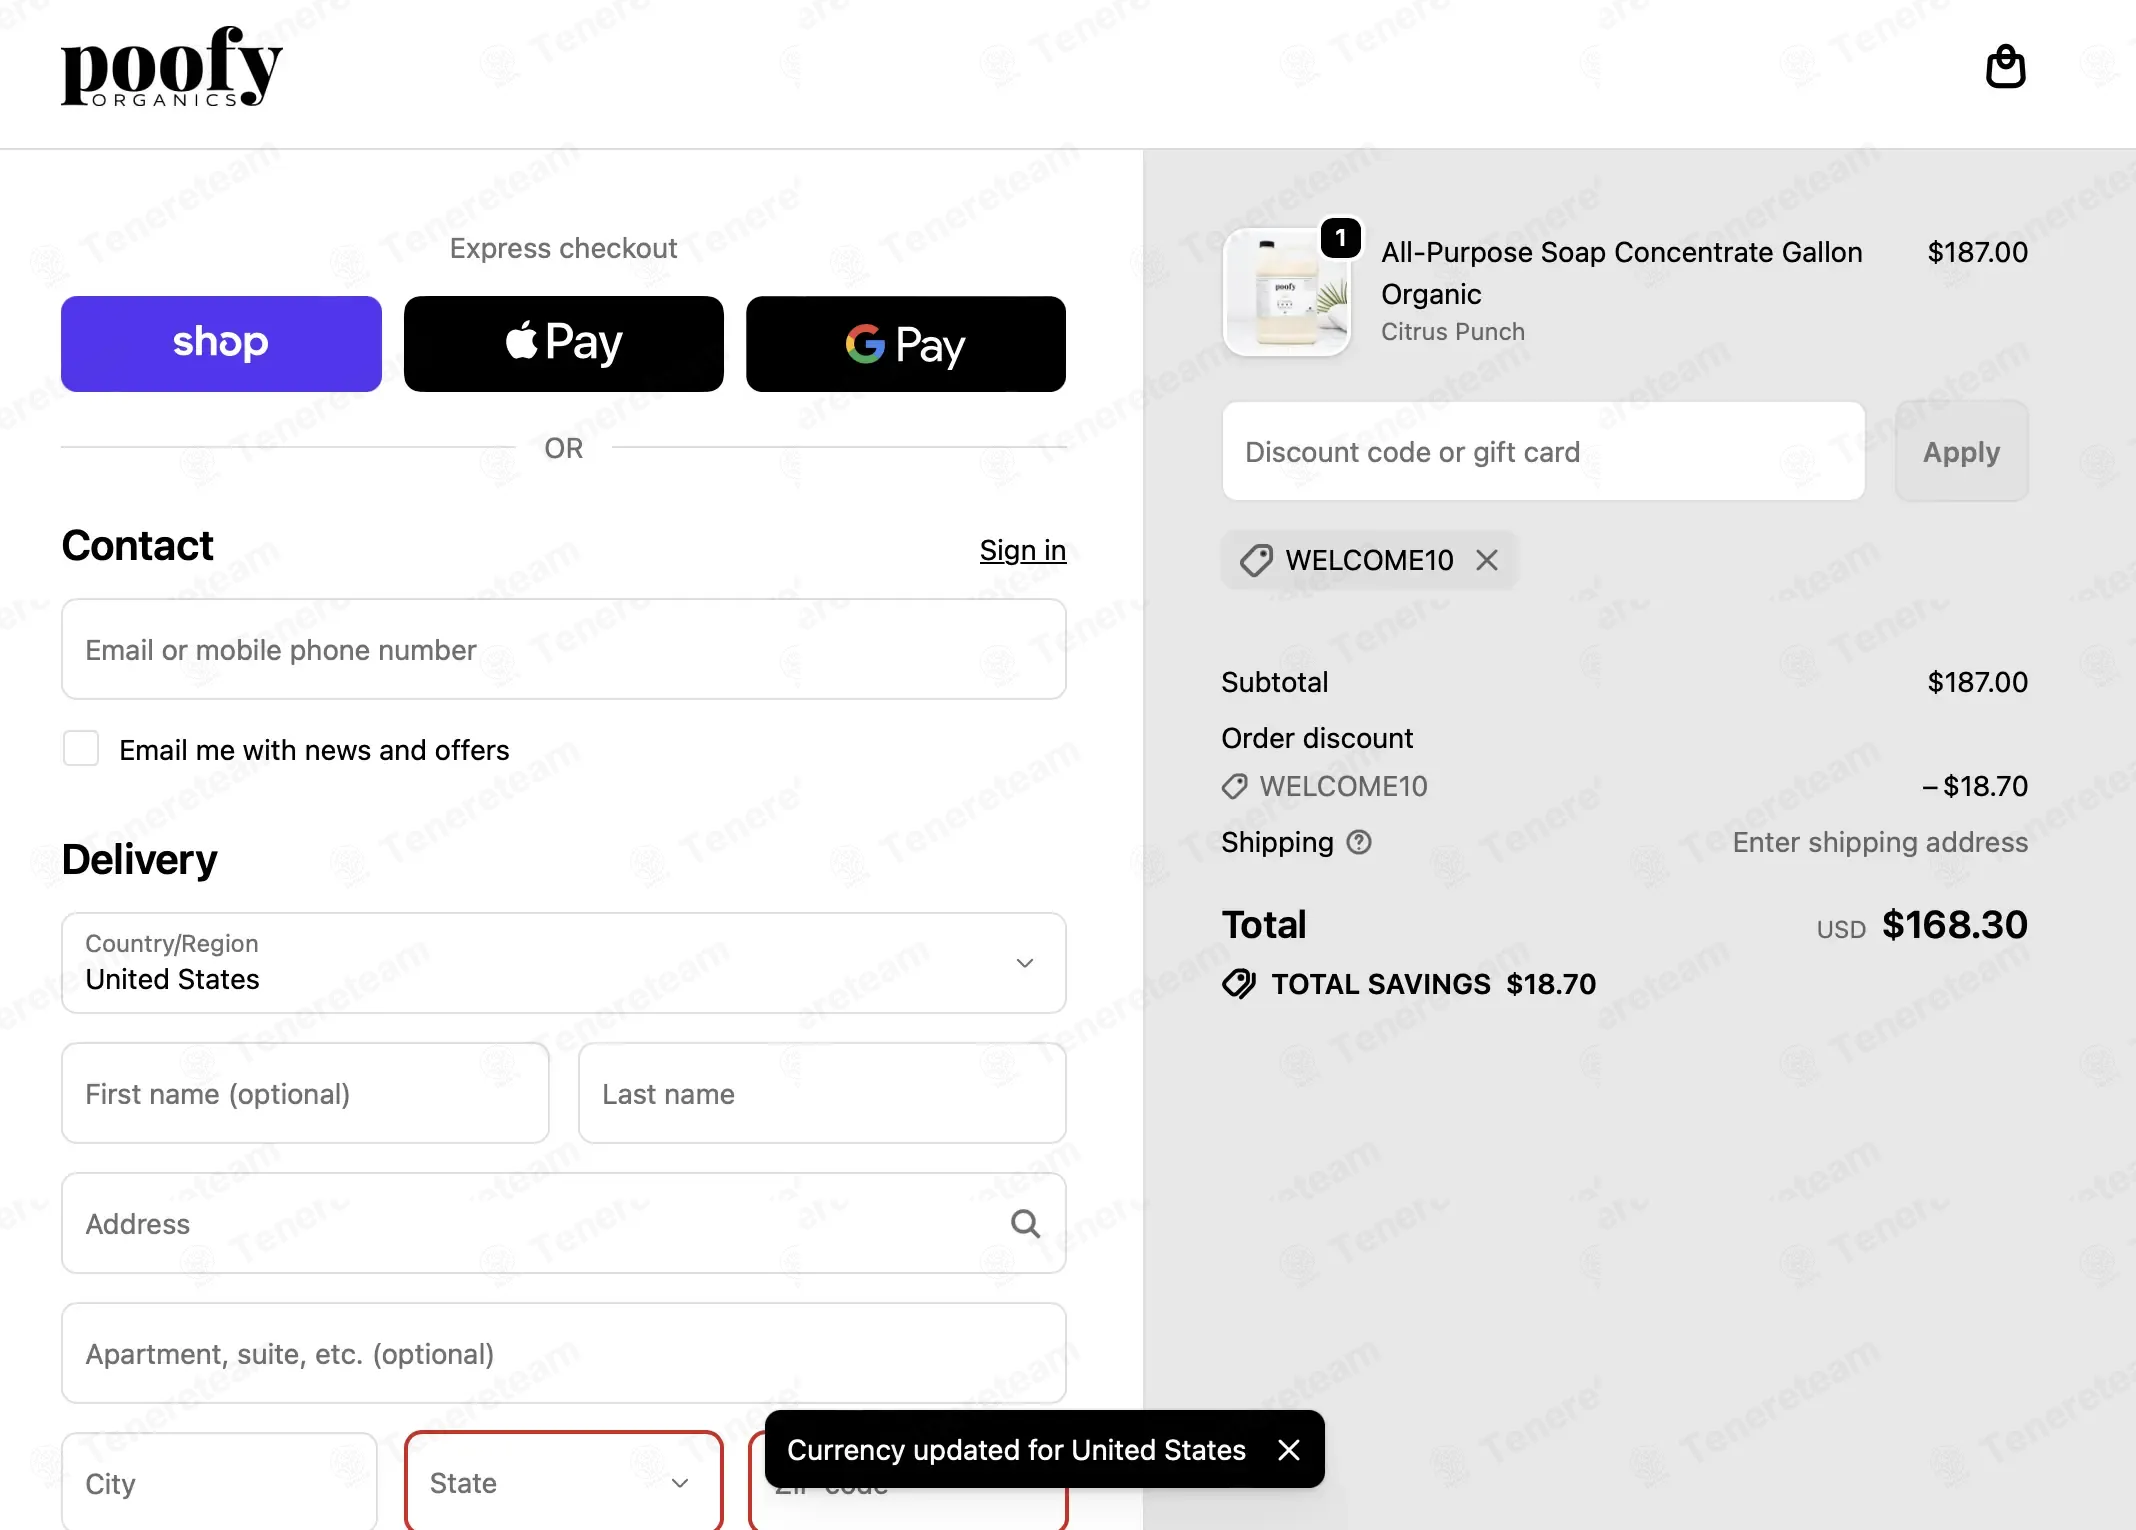The width and height of the screenshot is (2136, 1530).
Task: Click the Sign in link
Action: (1023, 550)
